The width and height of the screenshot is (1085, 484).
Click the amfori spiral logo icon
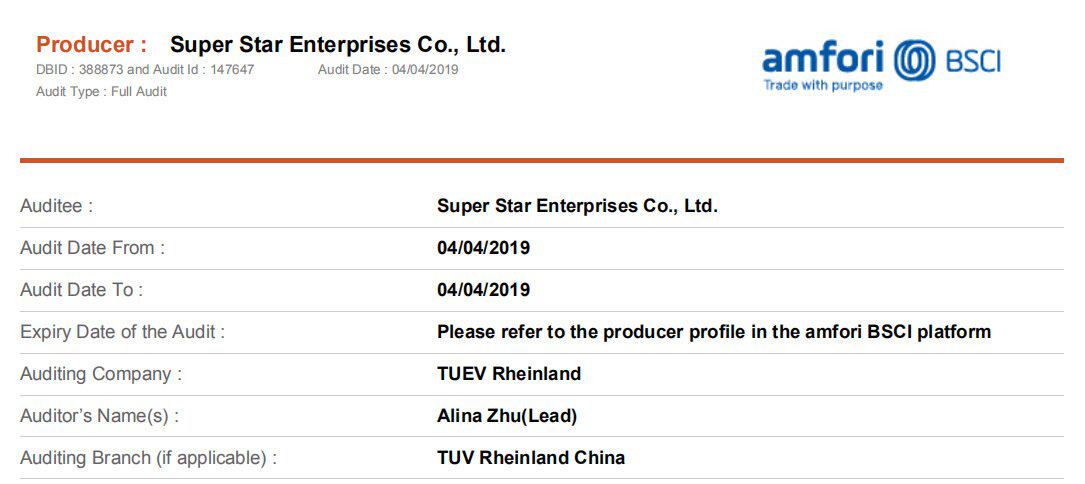click(914, 60)
